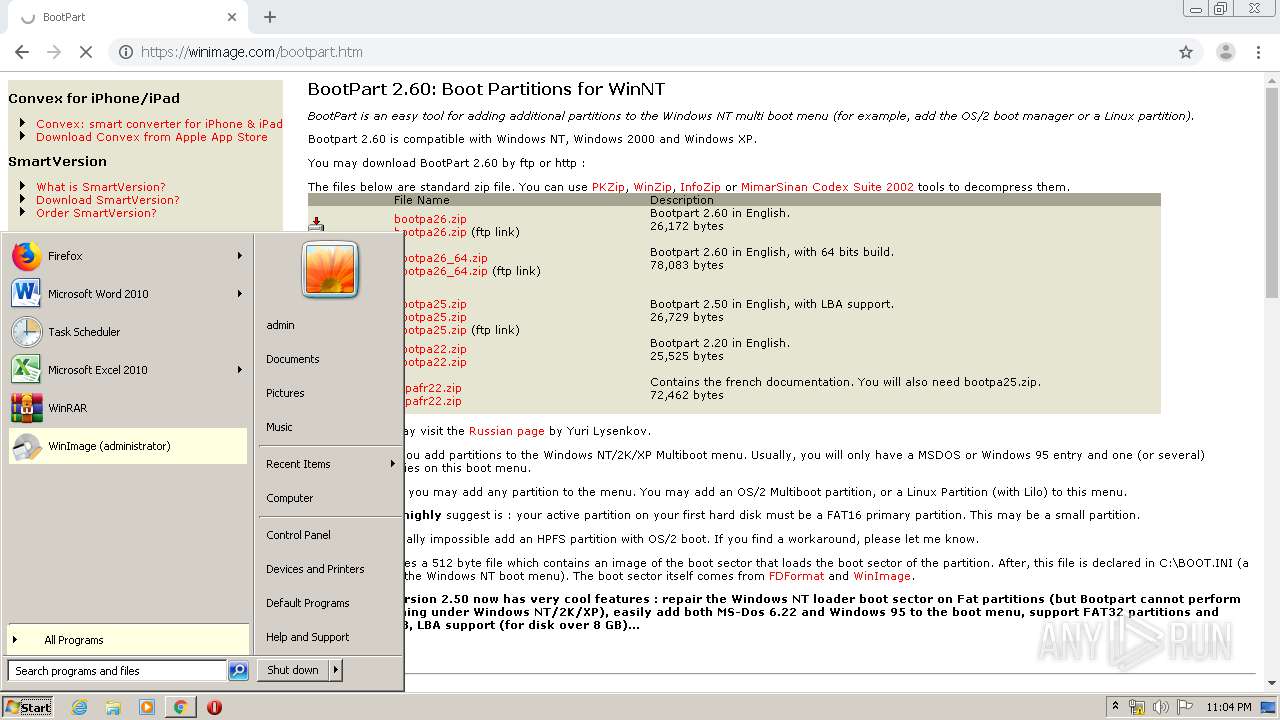1280x720 pixels.
Task: Stop loading the page with X button
Action: point(86,52)
